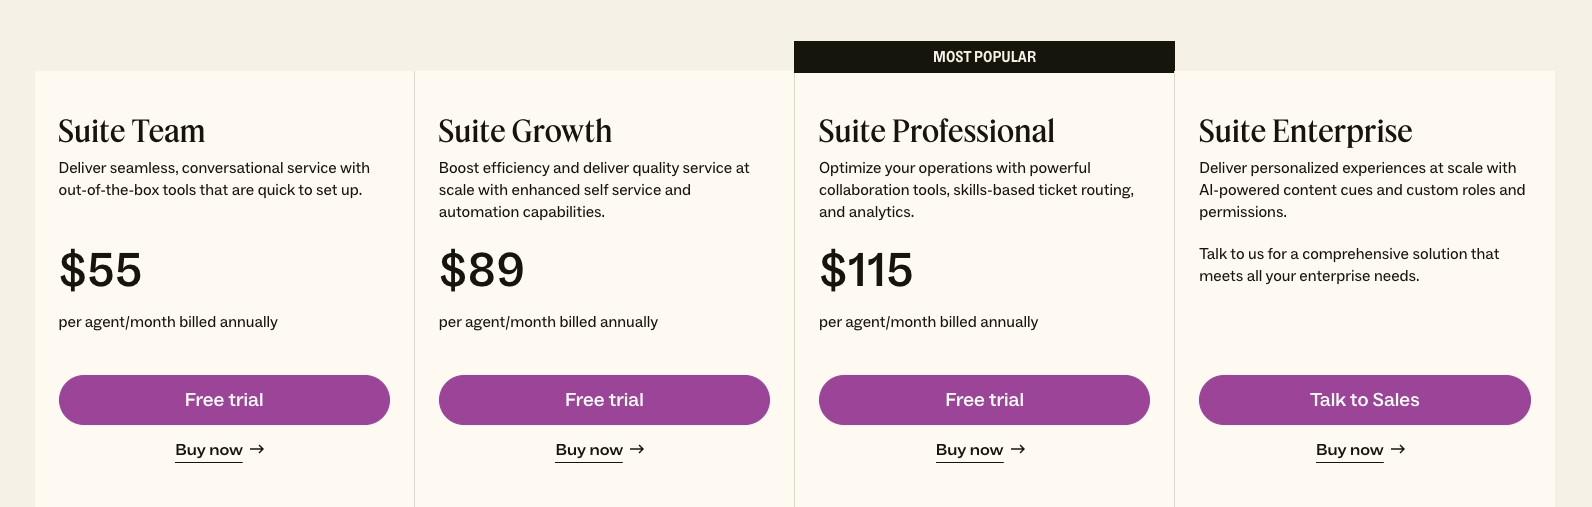The height and width of the screenshot is (507, 1592).
Task: Click the Suite Growth plan heading
Action: (x=525, y=131)
